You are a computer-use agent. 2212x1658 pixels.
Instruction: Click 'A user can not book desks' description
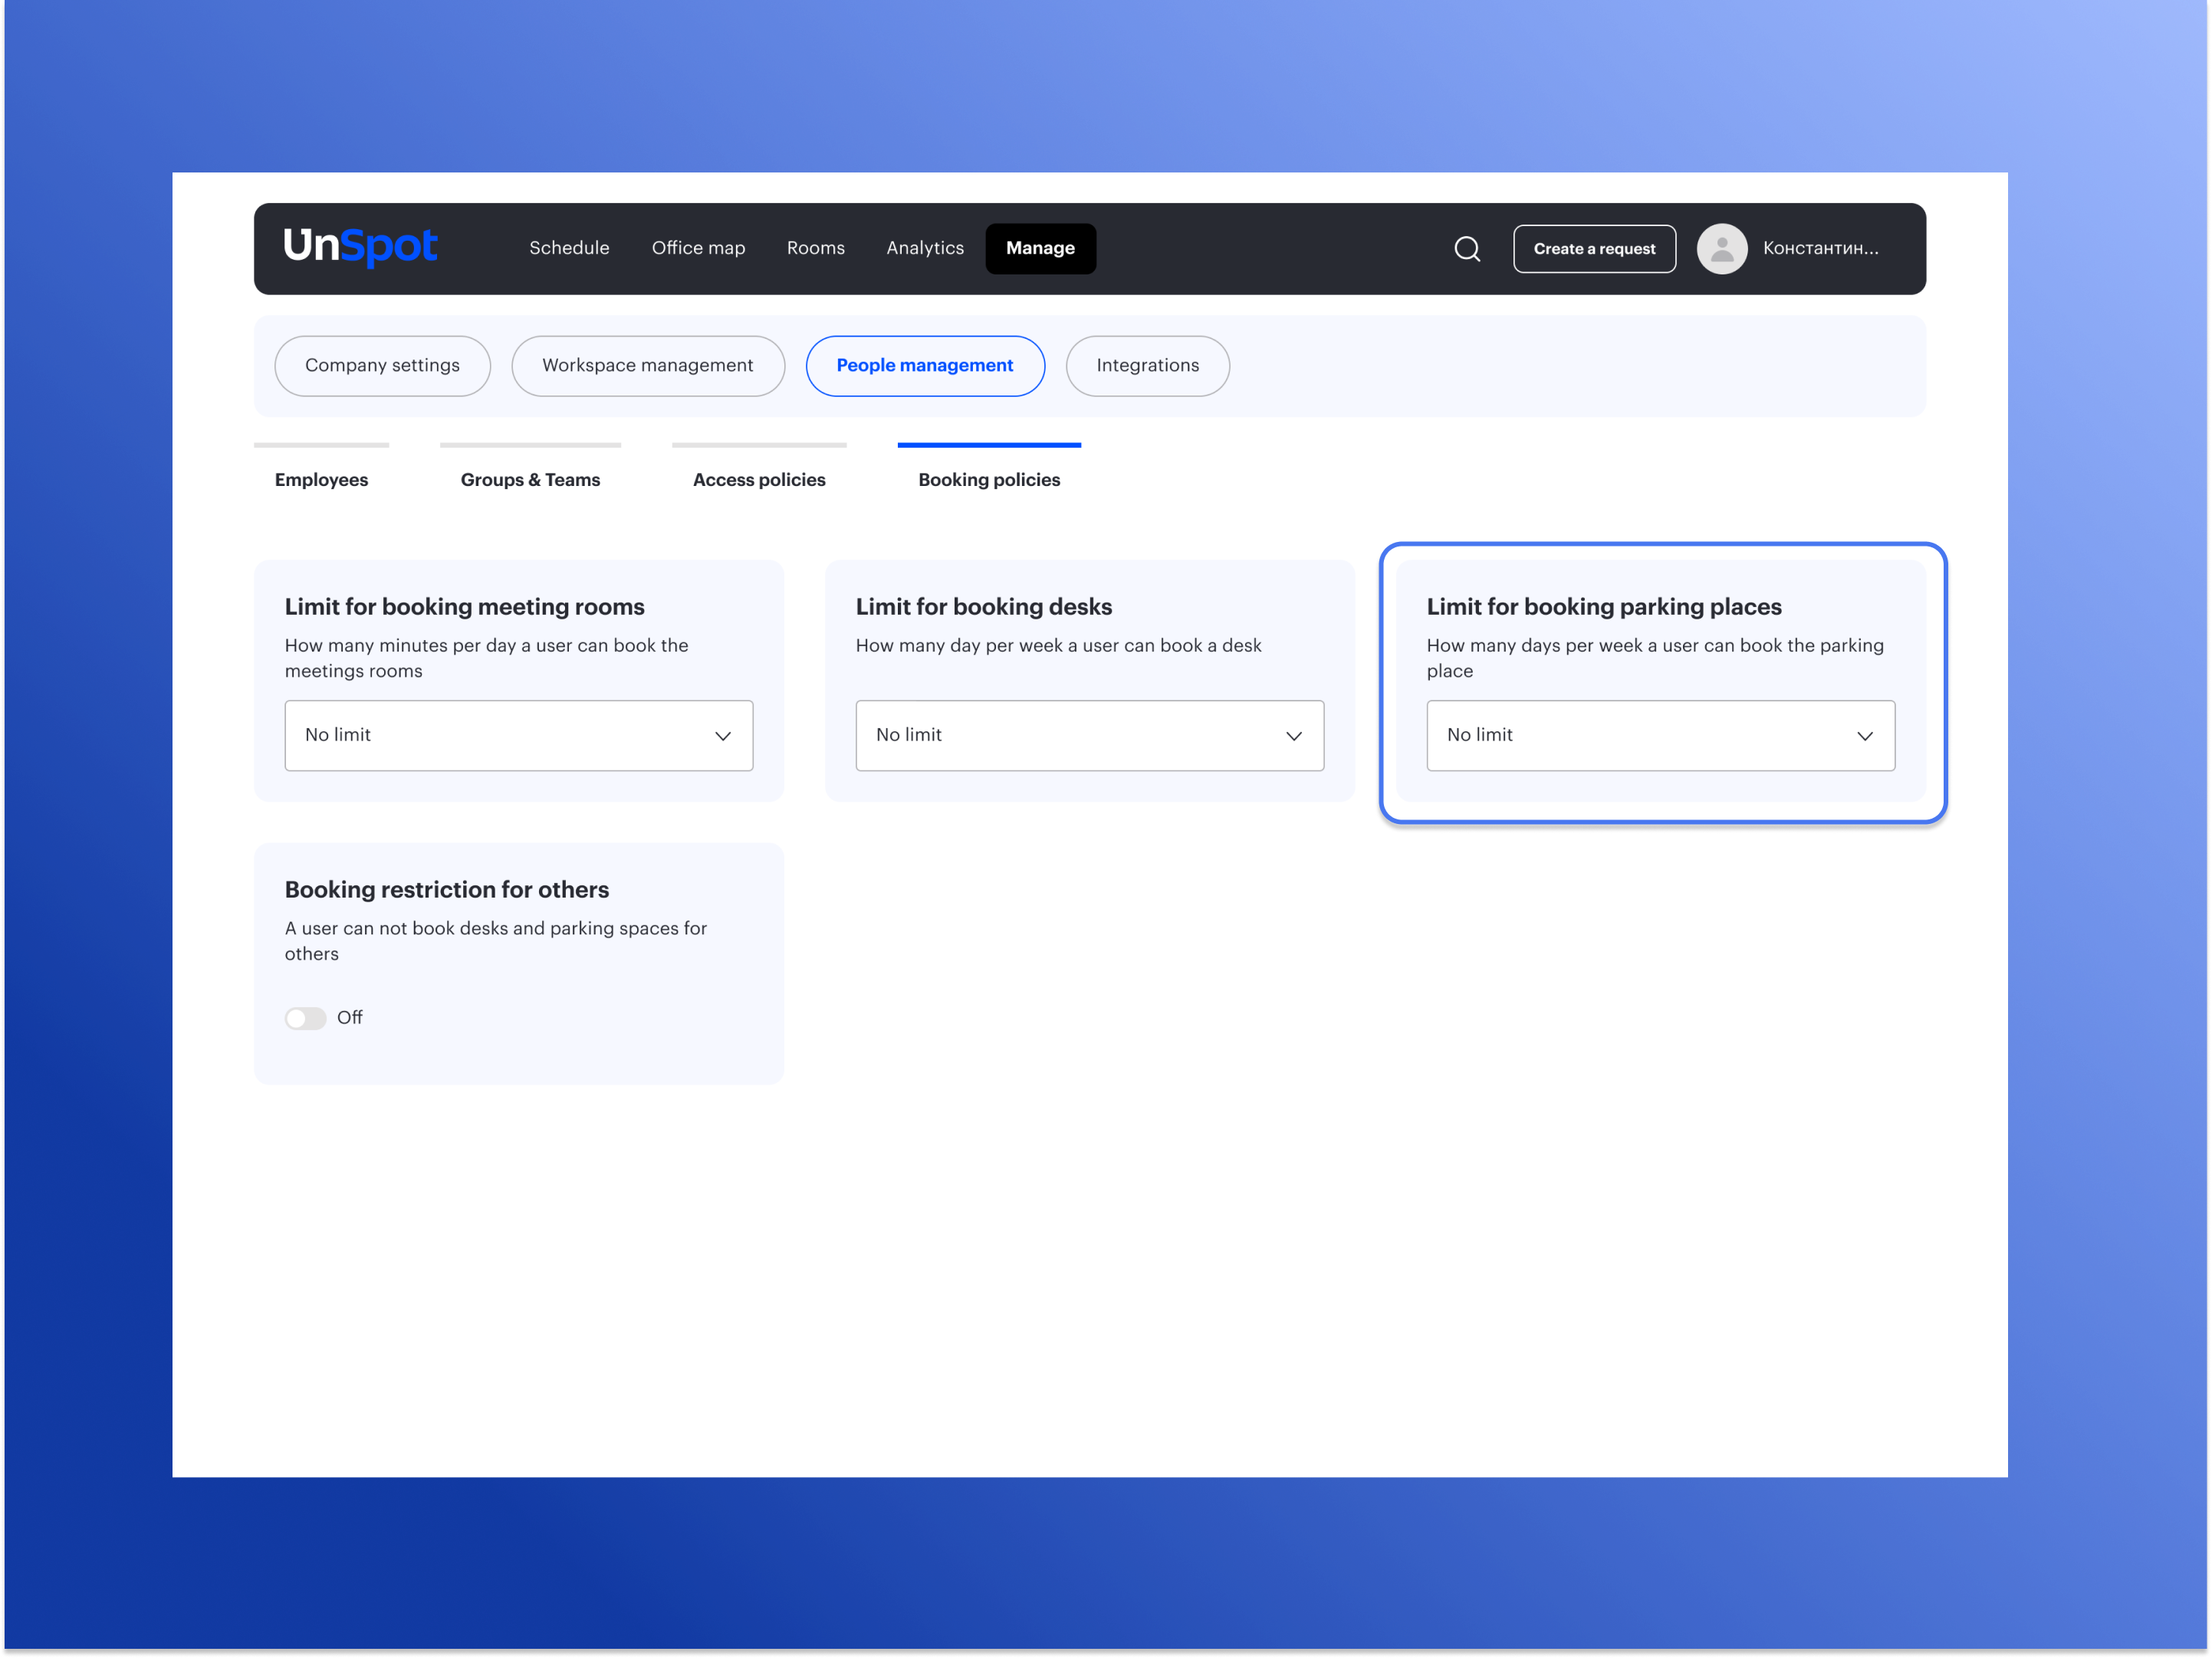point(496,941)
